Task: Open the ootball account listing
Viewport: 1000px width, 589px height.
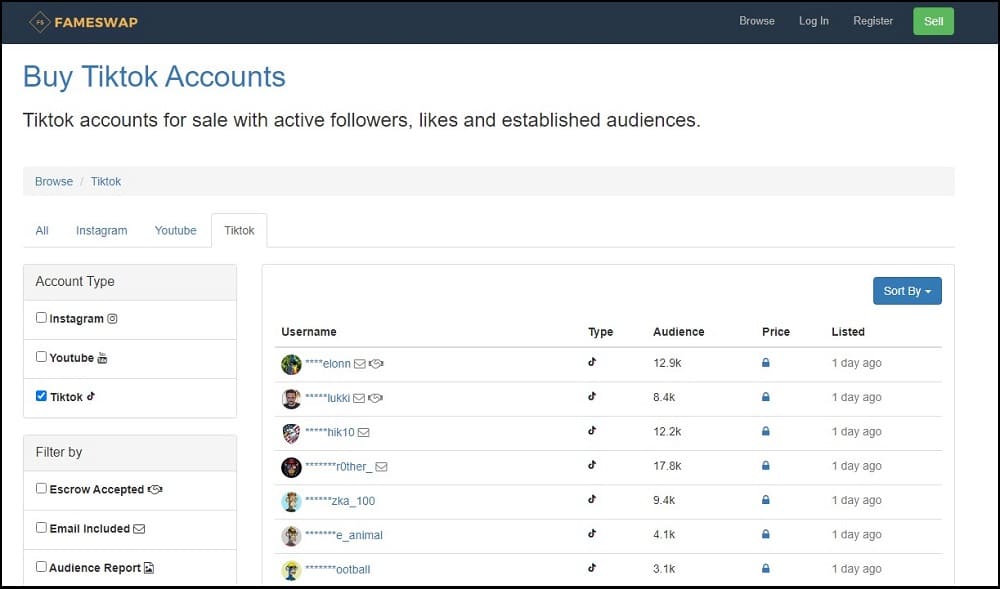Action: point(337,569)
